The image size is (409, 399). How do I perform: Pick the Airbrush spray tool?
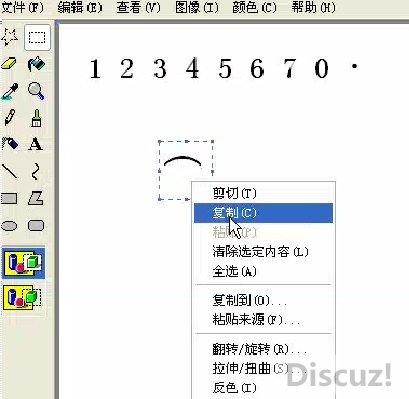tap(9, 144)
